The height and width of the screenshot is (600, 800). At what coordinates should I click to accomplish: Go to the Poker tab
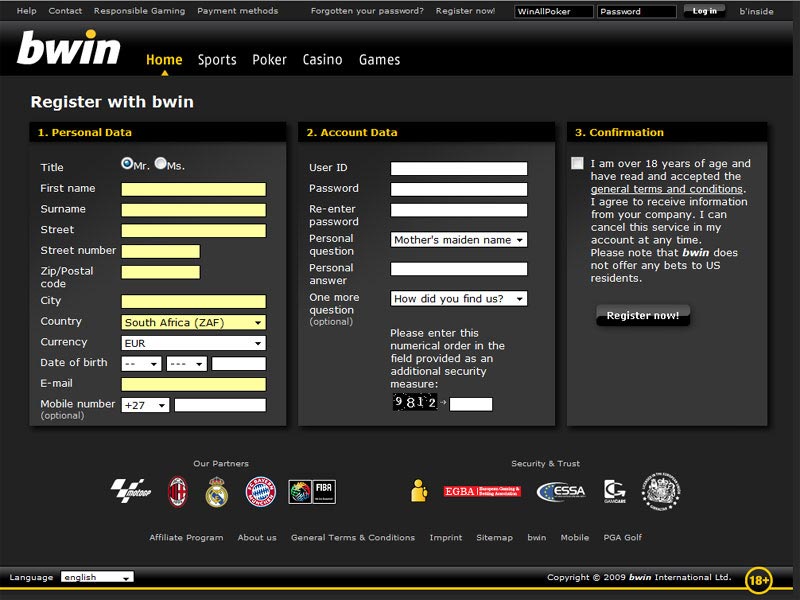coord(269,60)
